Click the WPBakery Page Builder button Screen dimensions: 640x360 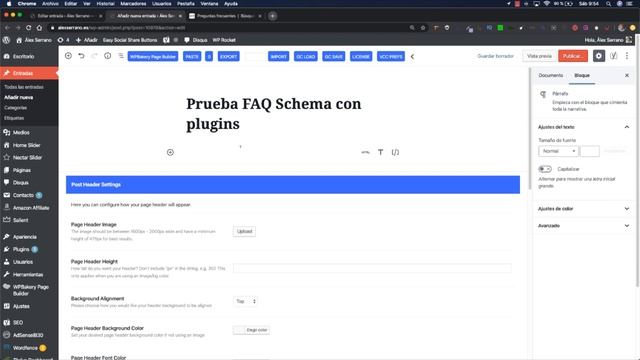pyautogui.click(x=153, y=56)
